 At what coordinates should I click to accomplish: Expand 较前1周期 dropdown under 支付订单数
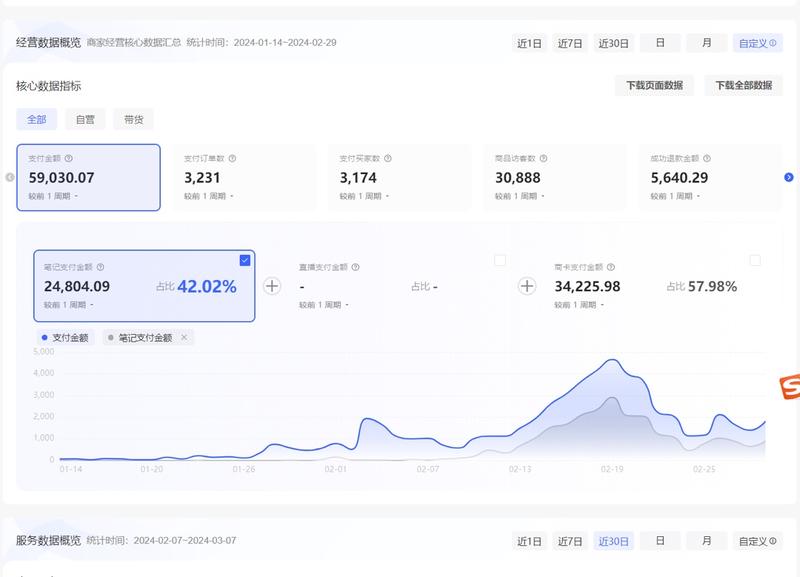tap(209, 196)
